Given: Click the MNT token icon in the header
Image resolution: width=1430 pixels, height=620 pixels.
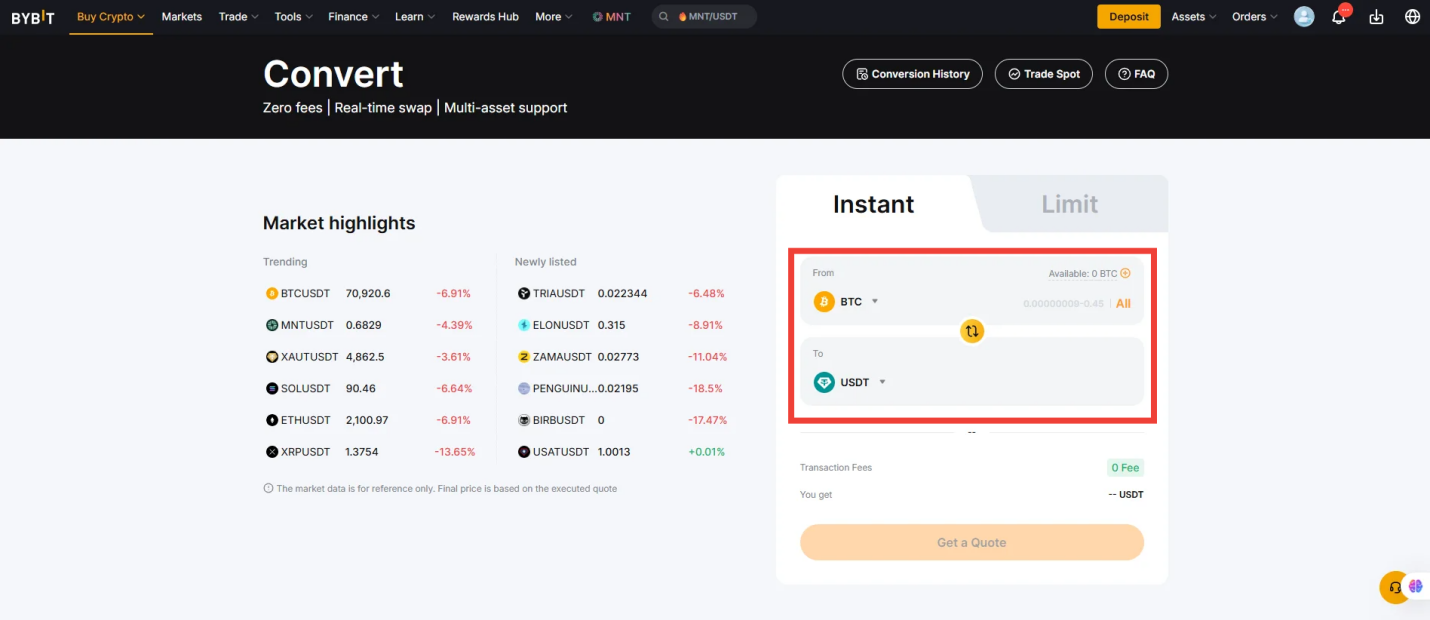Looking at the screenshot, I should point(596,16).
